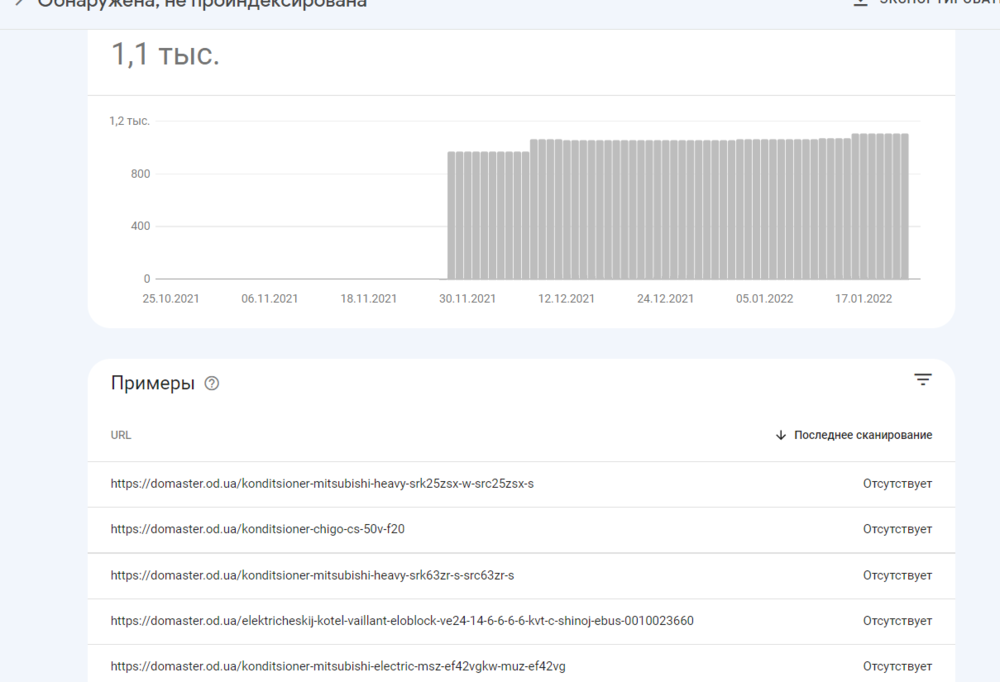Click the last bar on the chart's right
The width and height of the screenshot is (1000, 682).
(904, 206)
